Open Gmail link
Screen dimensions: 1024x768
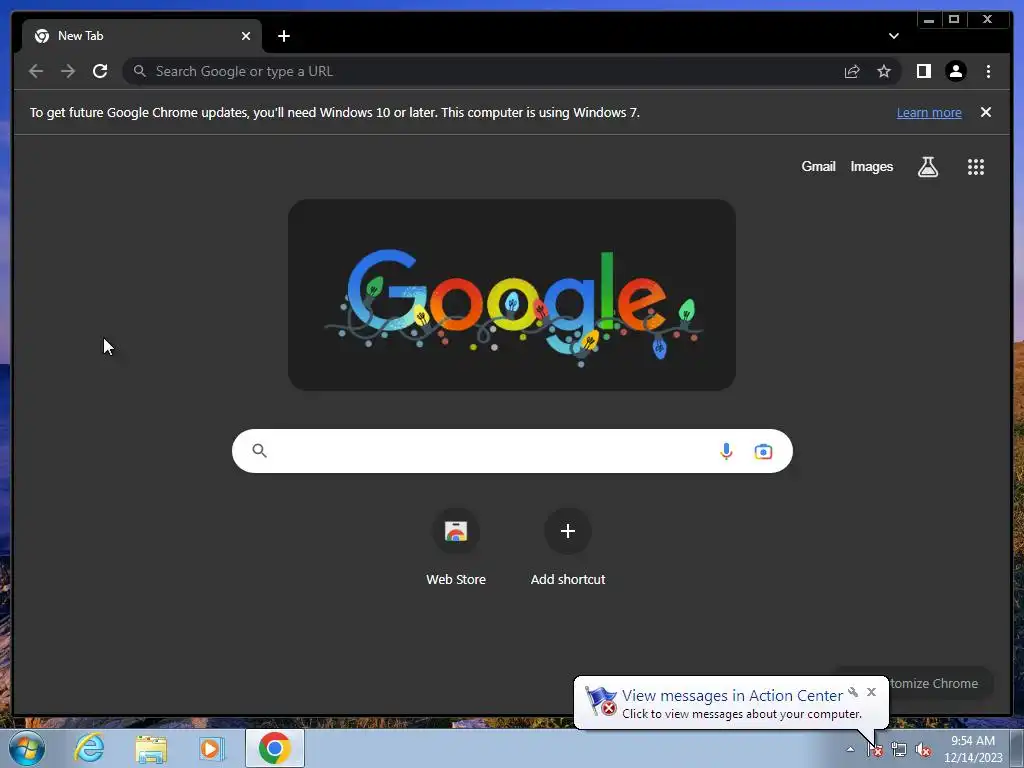(x=818, y=167)
